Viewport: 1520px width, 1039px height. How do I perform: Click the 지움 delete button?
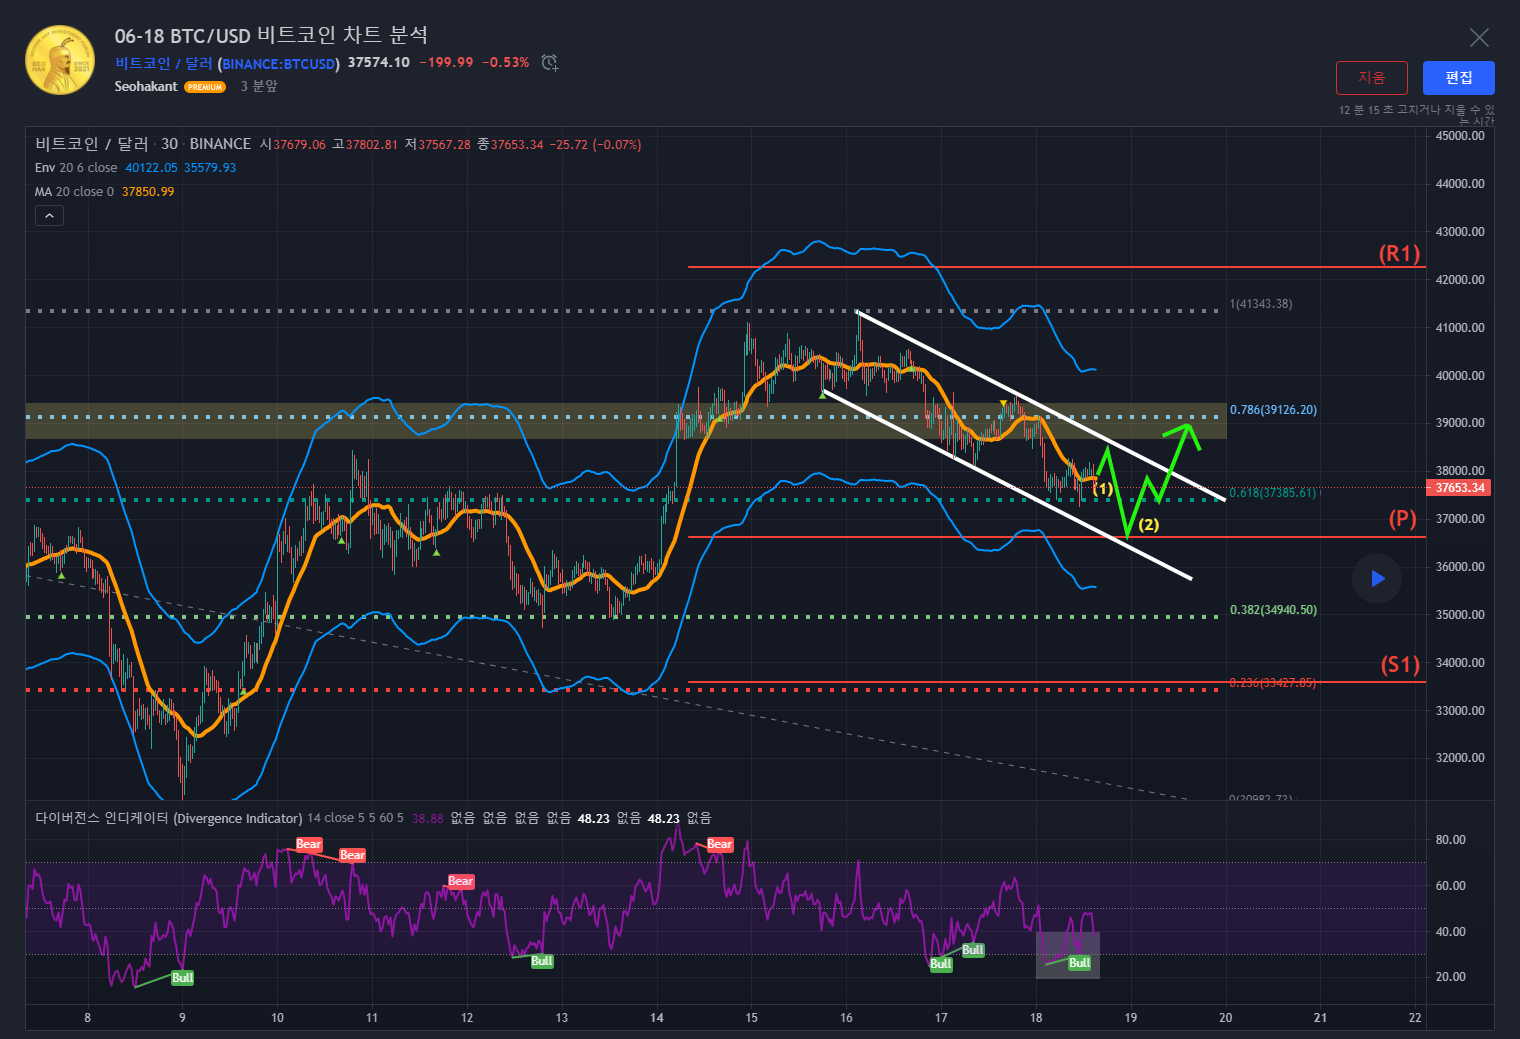(1371, 78)
